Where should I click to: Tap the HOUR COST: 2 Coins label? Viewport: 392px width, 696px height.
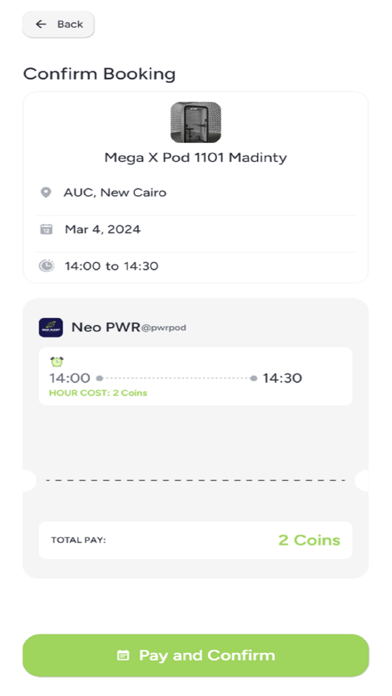coord(98,393)
